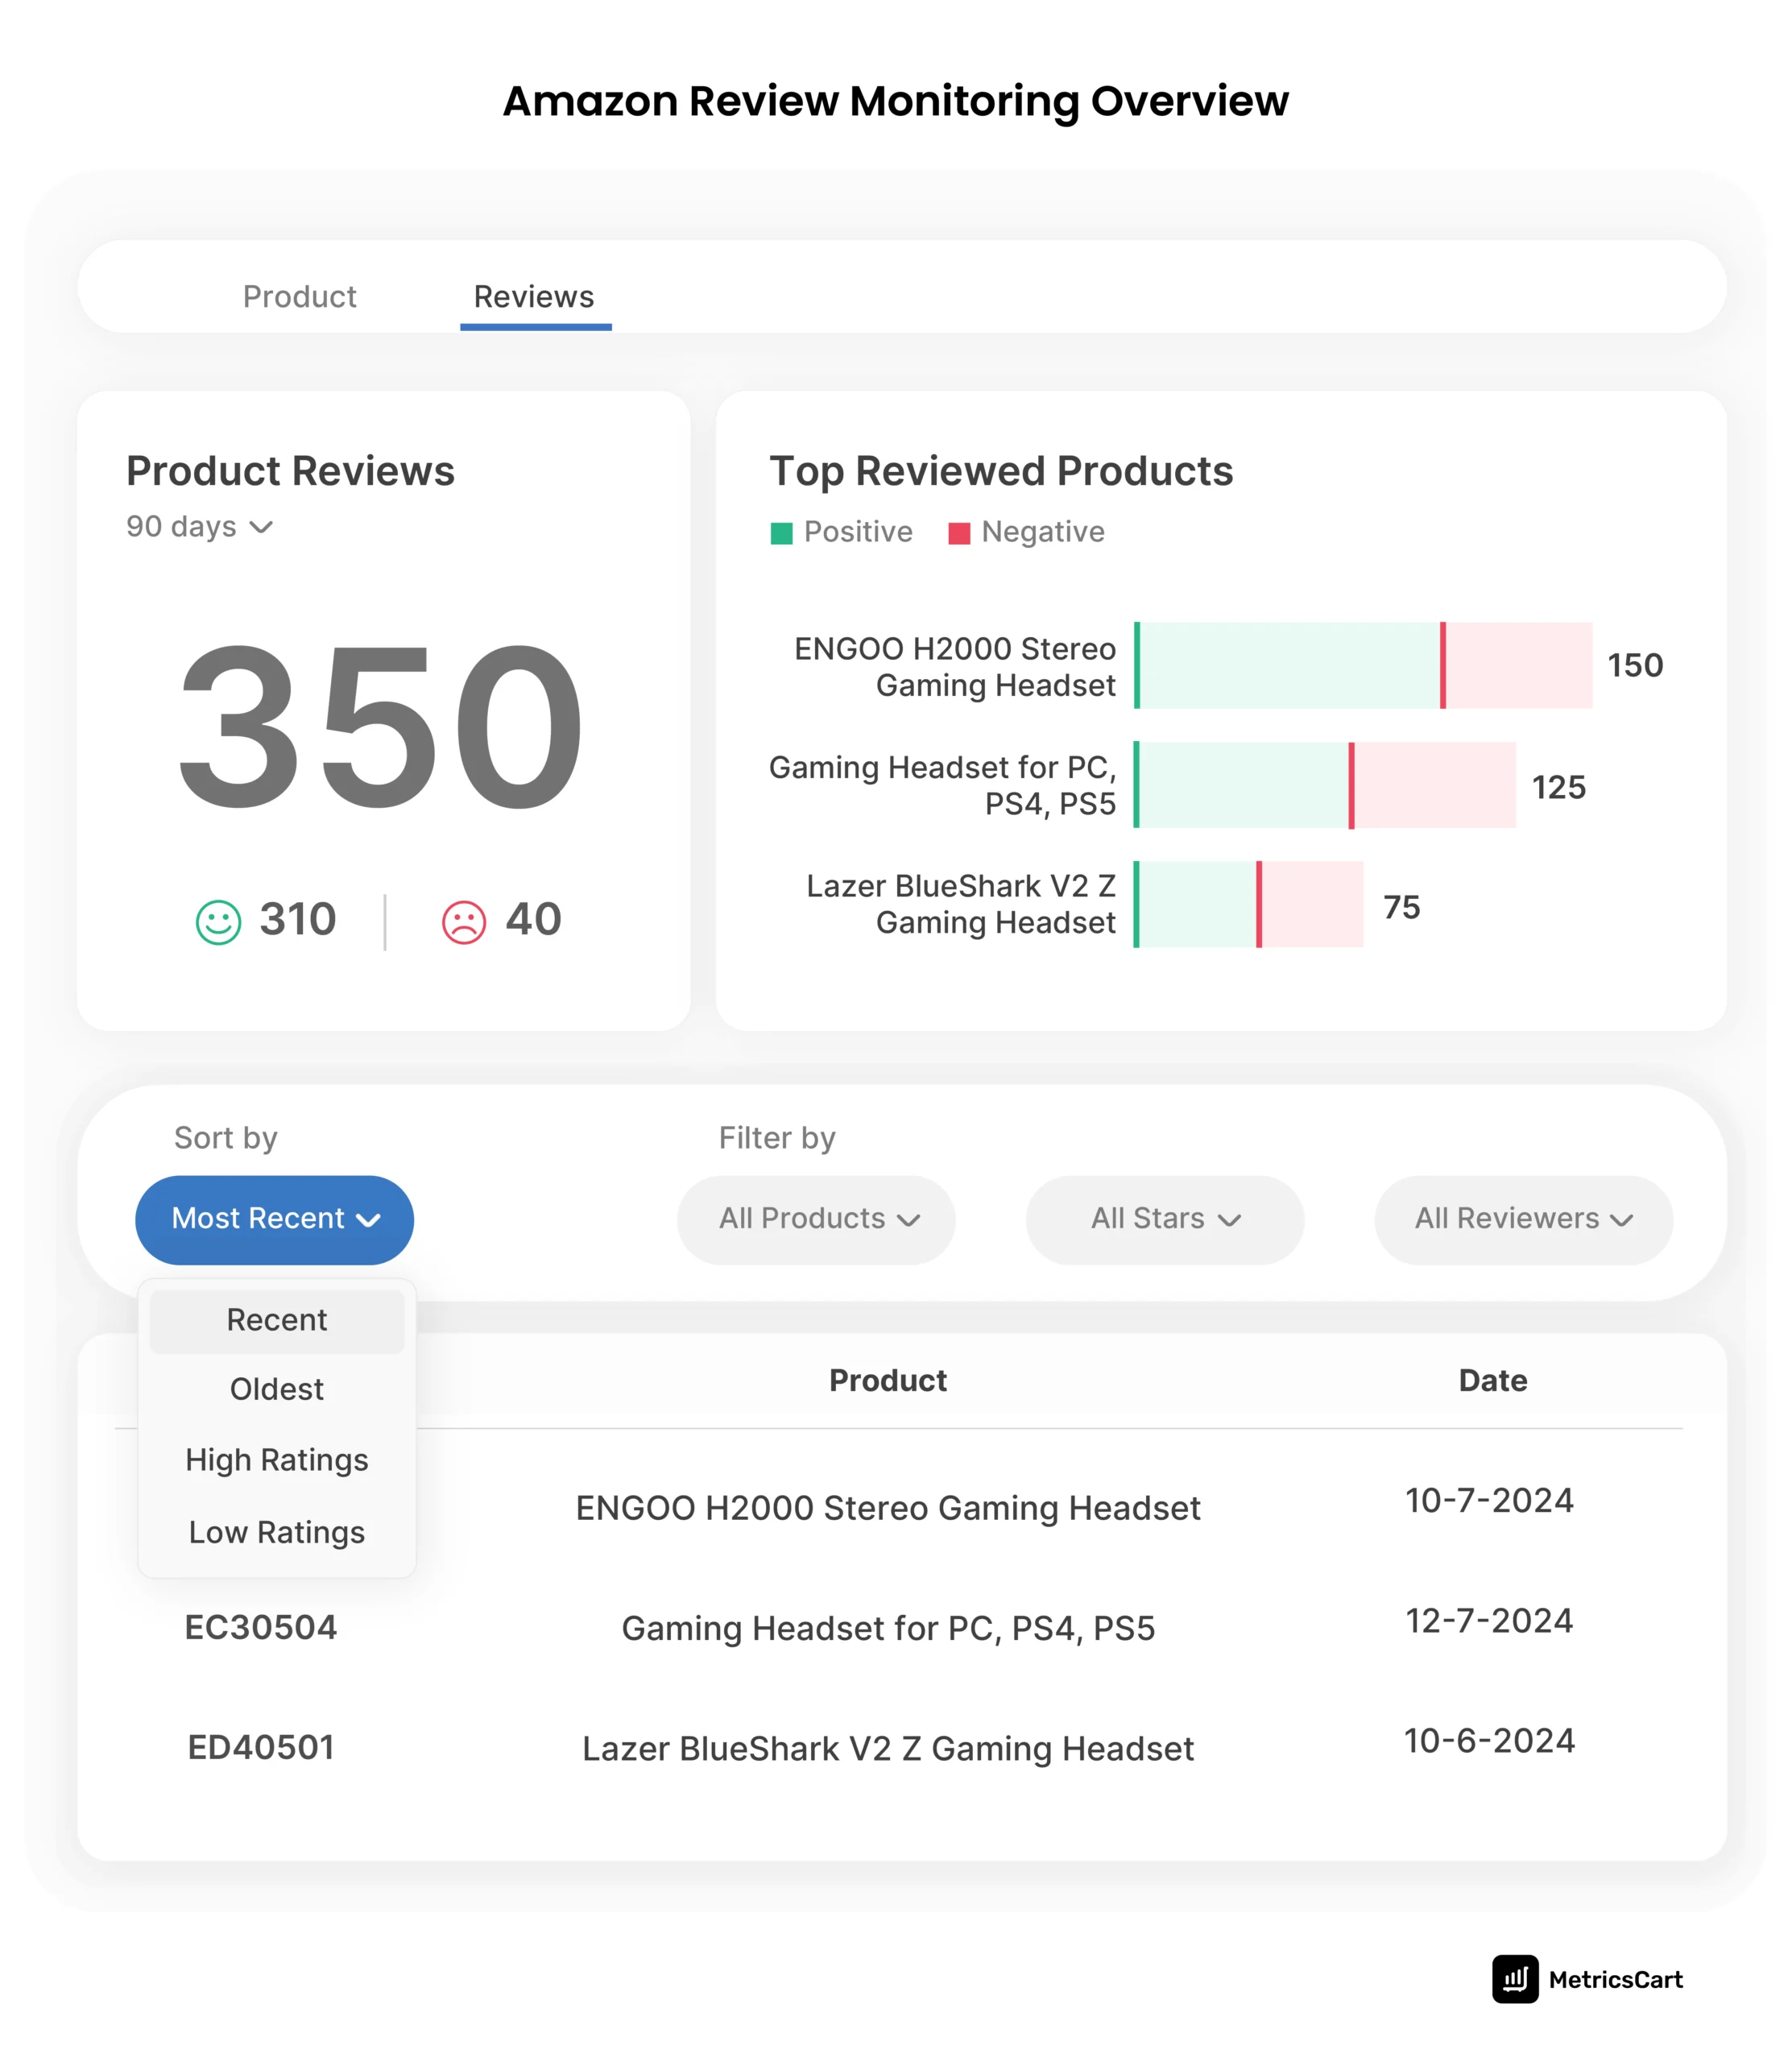Click the Gaming Headset for PC green bar
This screenshot has height=2062, width=1792.
coord(1242,785)
